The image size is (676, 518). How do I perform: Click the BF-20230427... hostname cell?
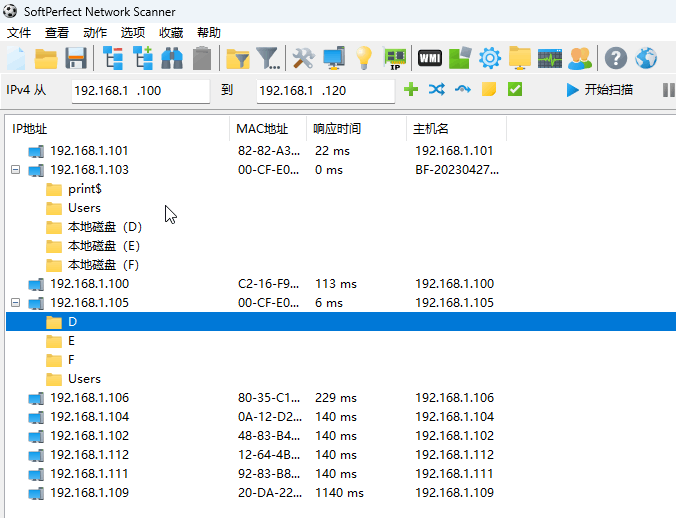pos(457,170)
